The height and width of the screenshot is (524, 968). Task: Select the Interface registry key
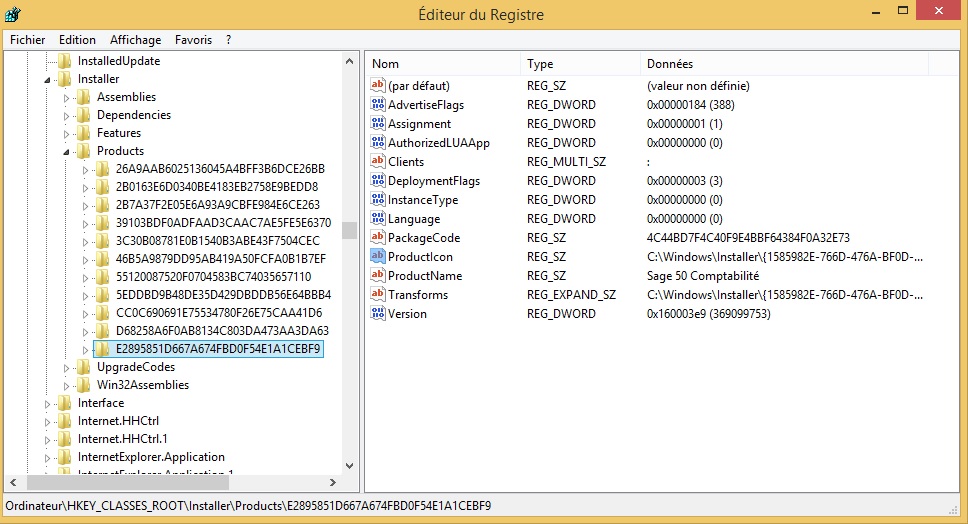(100, 403)
